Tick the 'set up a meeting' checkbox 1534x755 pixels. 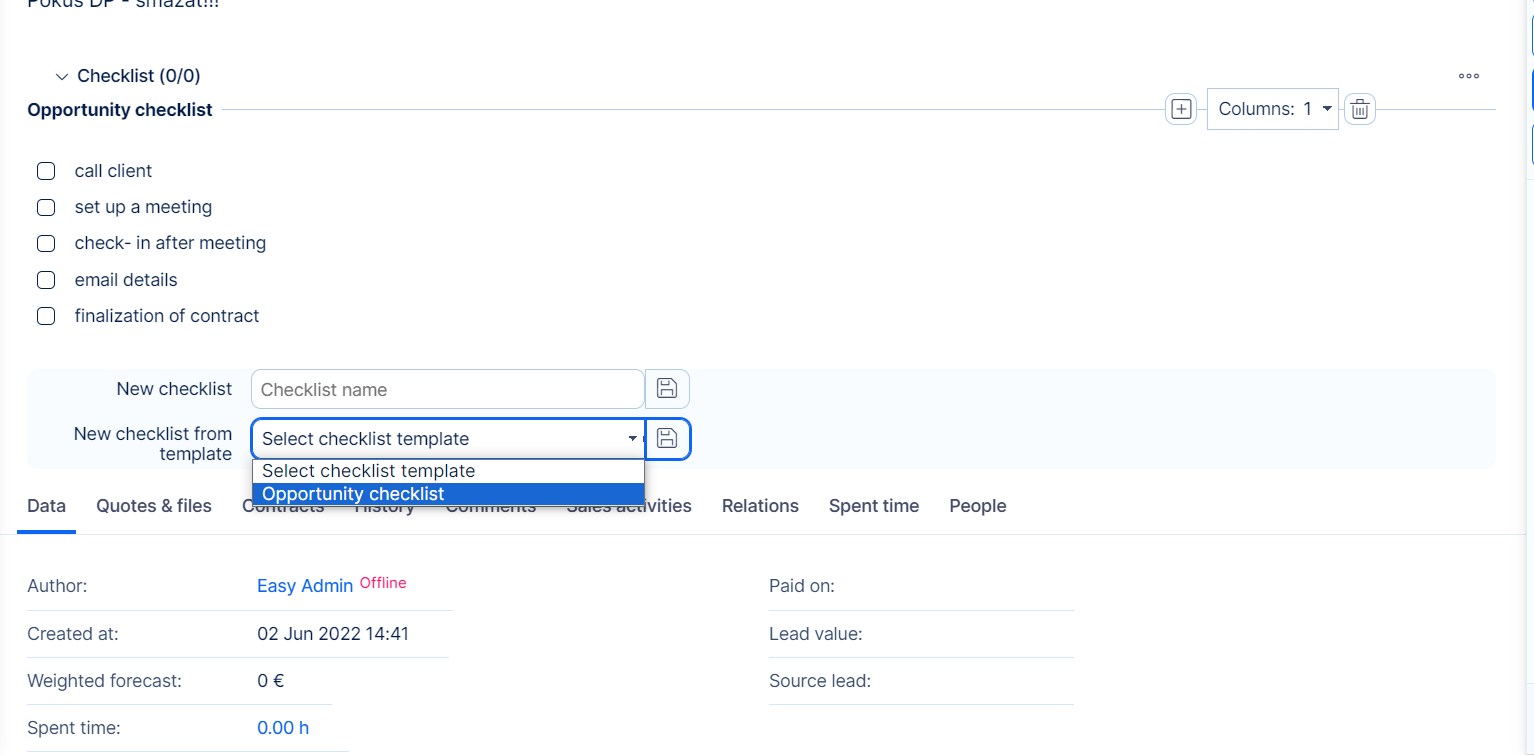pyautogui.click(x=46, y=207)
